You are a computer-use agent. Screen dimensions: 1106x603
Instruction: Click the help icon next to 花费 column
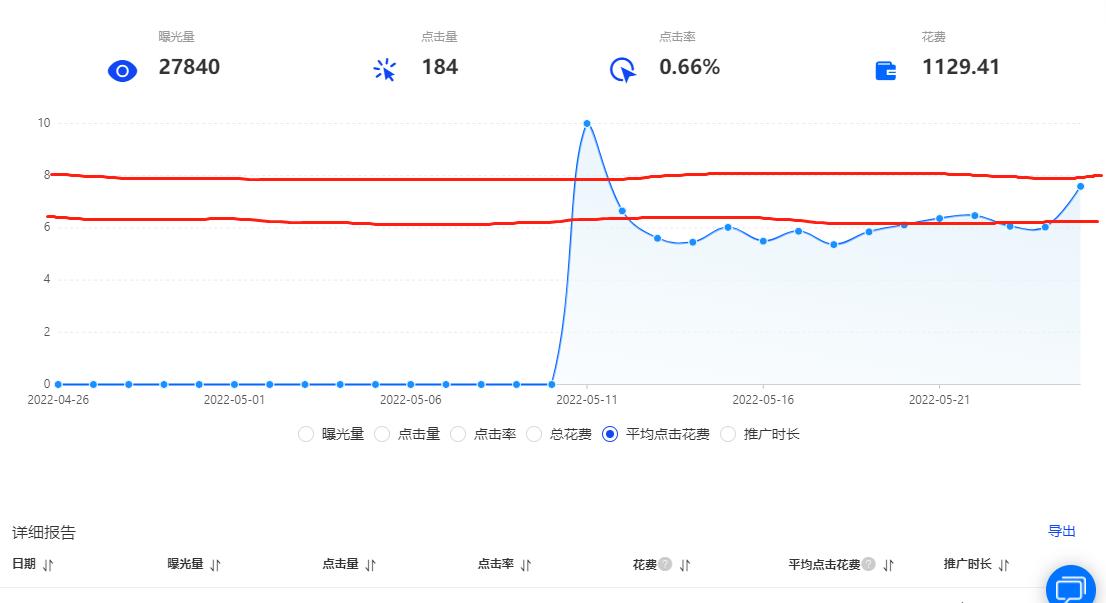tap(663, 564)
